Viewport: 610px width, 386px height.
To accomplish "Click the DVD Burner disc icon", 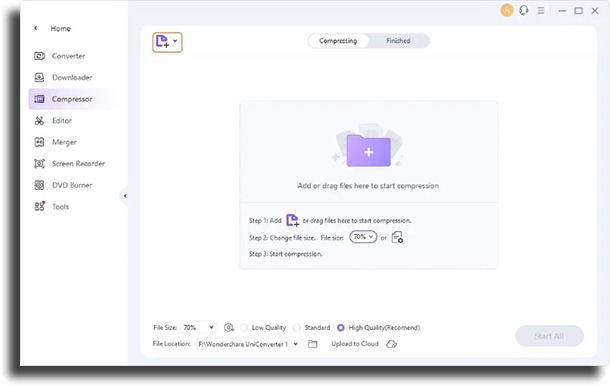I will 39,185.
